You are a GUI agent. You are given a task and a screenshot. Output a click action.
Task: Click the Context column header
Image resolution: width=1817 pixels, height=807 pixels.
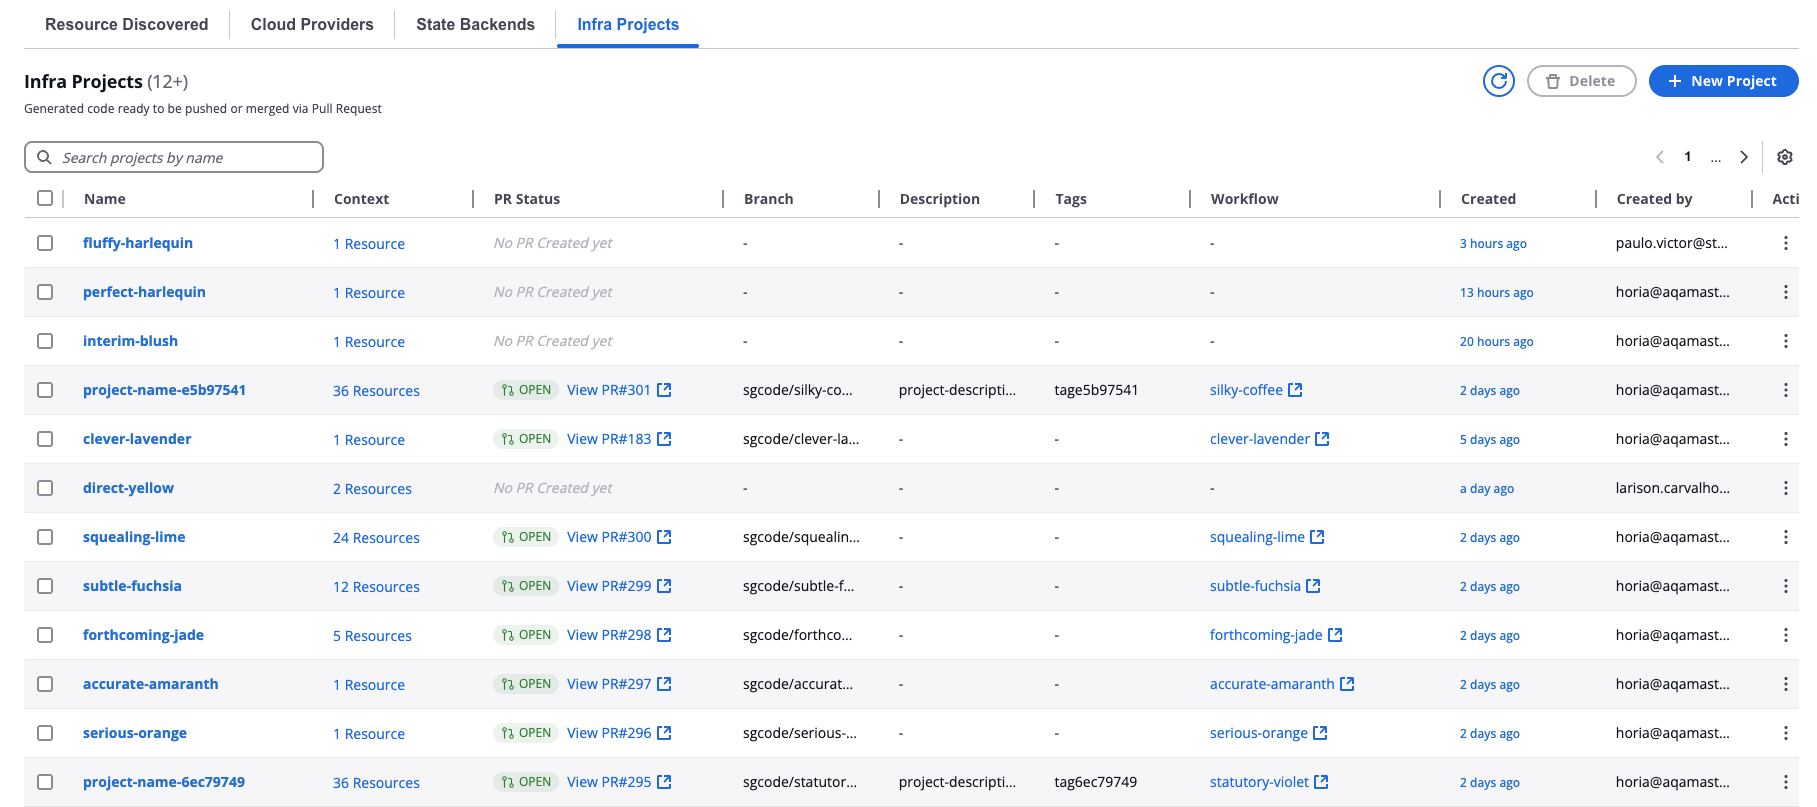tap(361, 199)
